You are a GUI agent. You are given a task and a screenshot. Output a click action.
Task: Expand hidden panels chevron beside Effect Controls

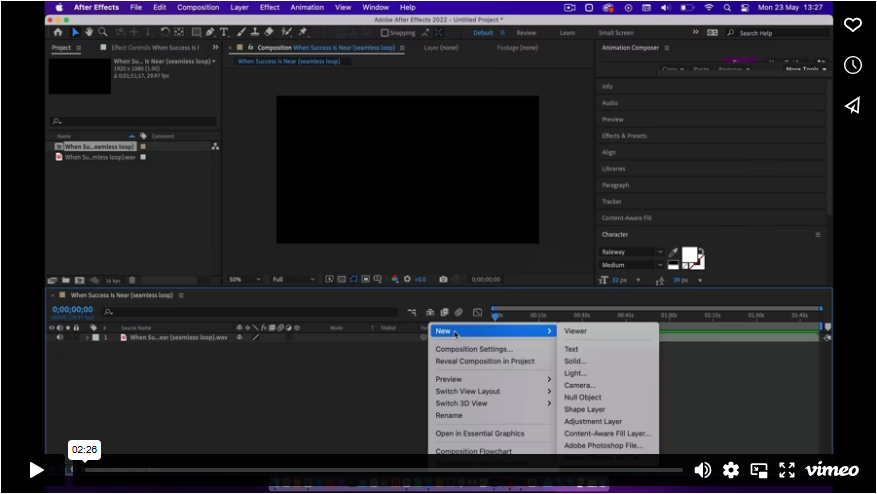215,48
